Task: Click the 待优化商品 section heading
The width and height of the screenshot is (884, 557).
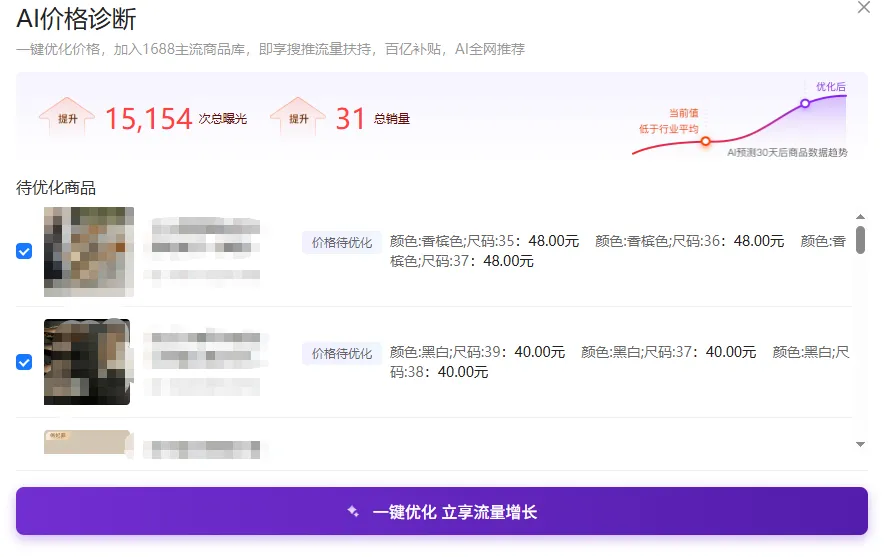Action: pyautogui.click(x=56, y=188)
